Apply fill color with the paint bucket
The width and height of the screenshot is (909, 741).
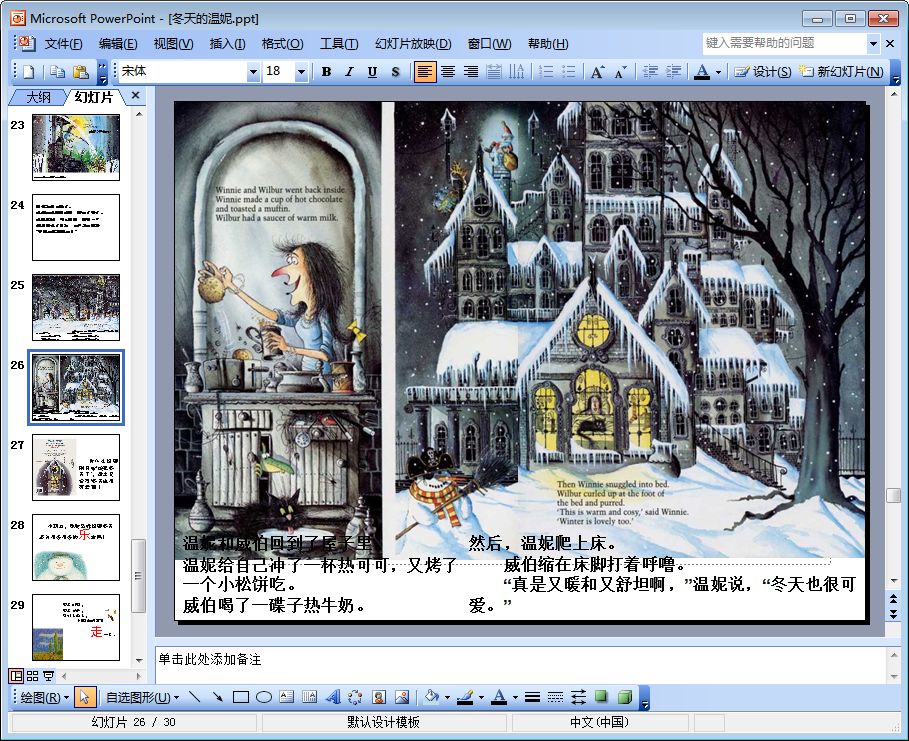(x=431, y=698)
